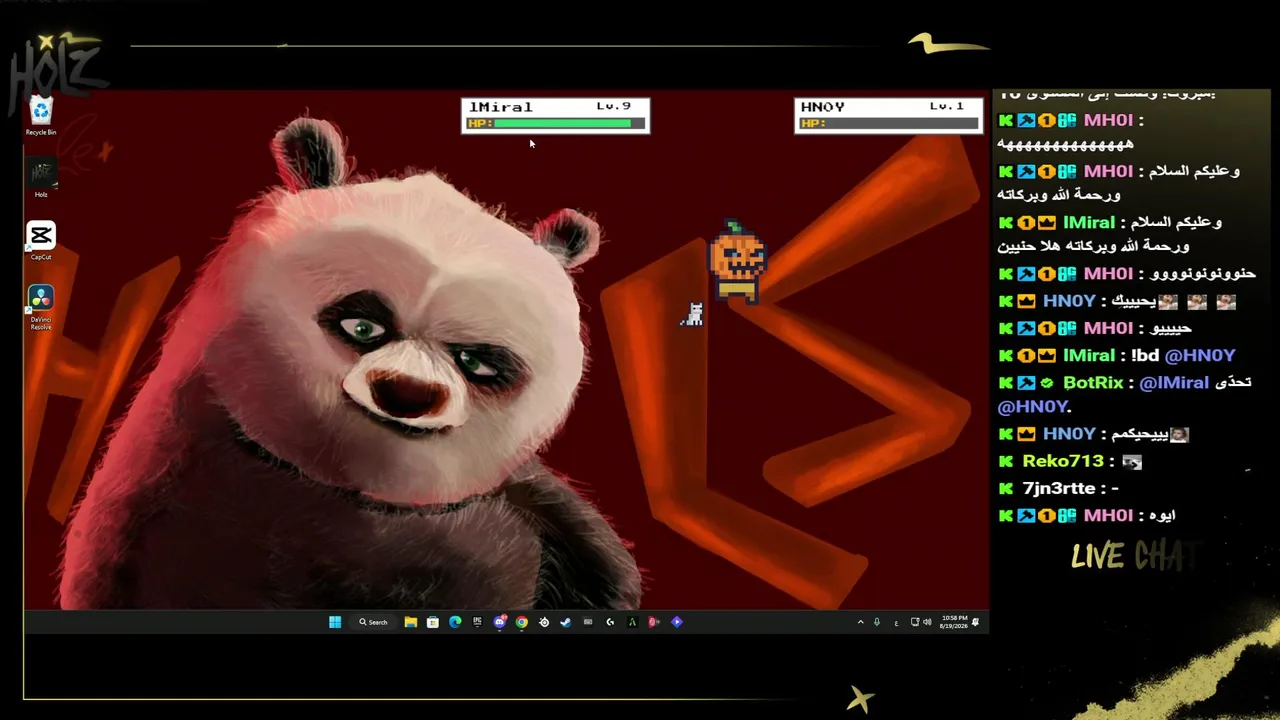The height and width of the screenshot is (720, 1280).
Task: Open the notification bell in the tray
Action: 975,622
